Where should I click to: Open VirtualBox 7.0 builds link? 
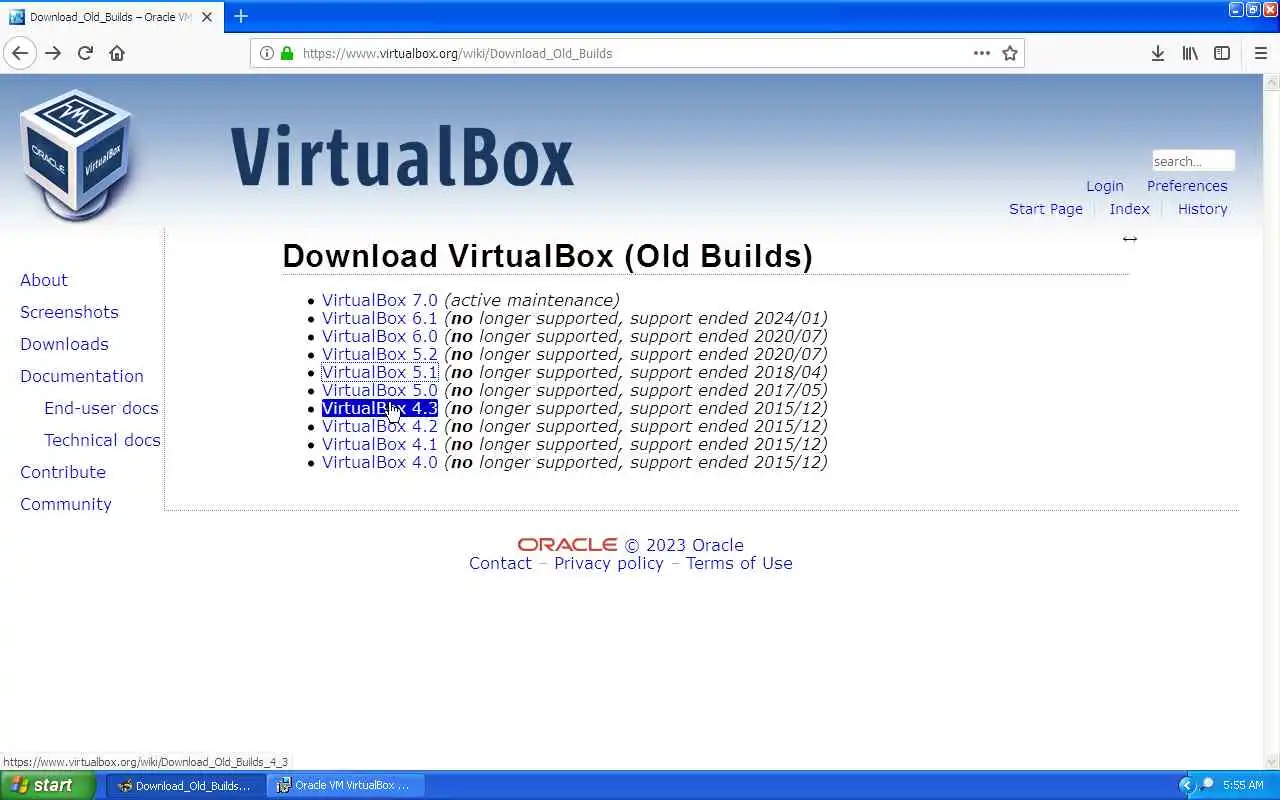(380, 300)
